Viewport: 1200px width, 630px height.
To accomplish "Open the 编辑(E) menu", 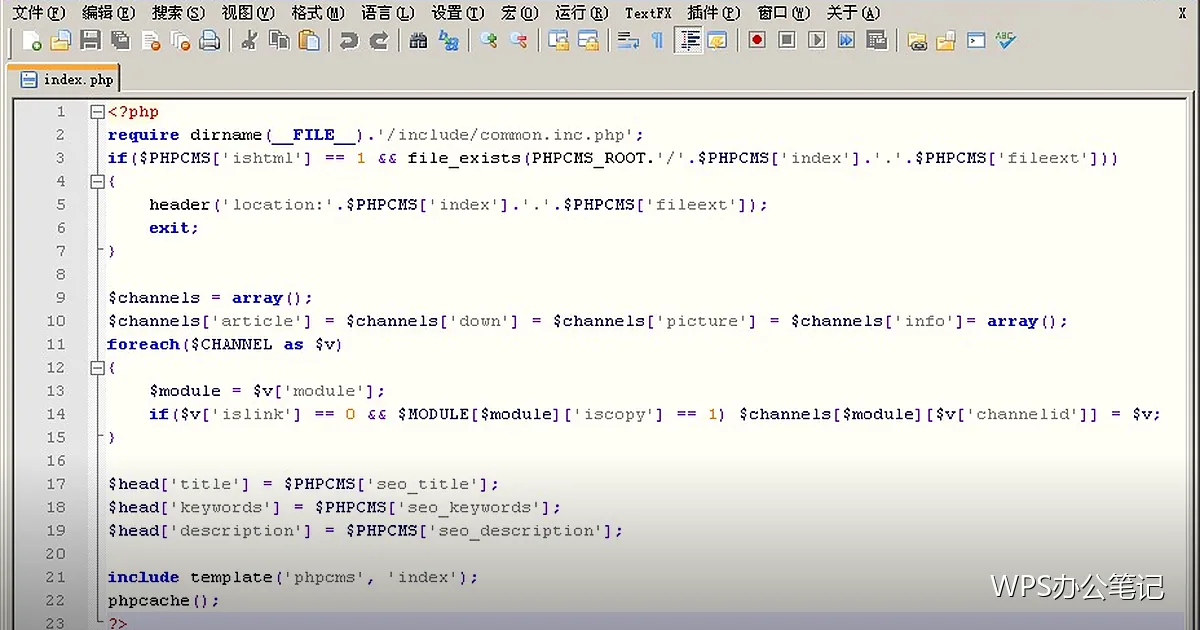I will (x=108, y=13).
